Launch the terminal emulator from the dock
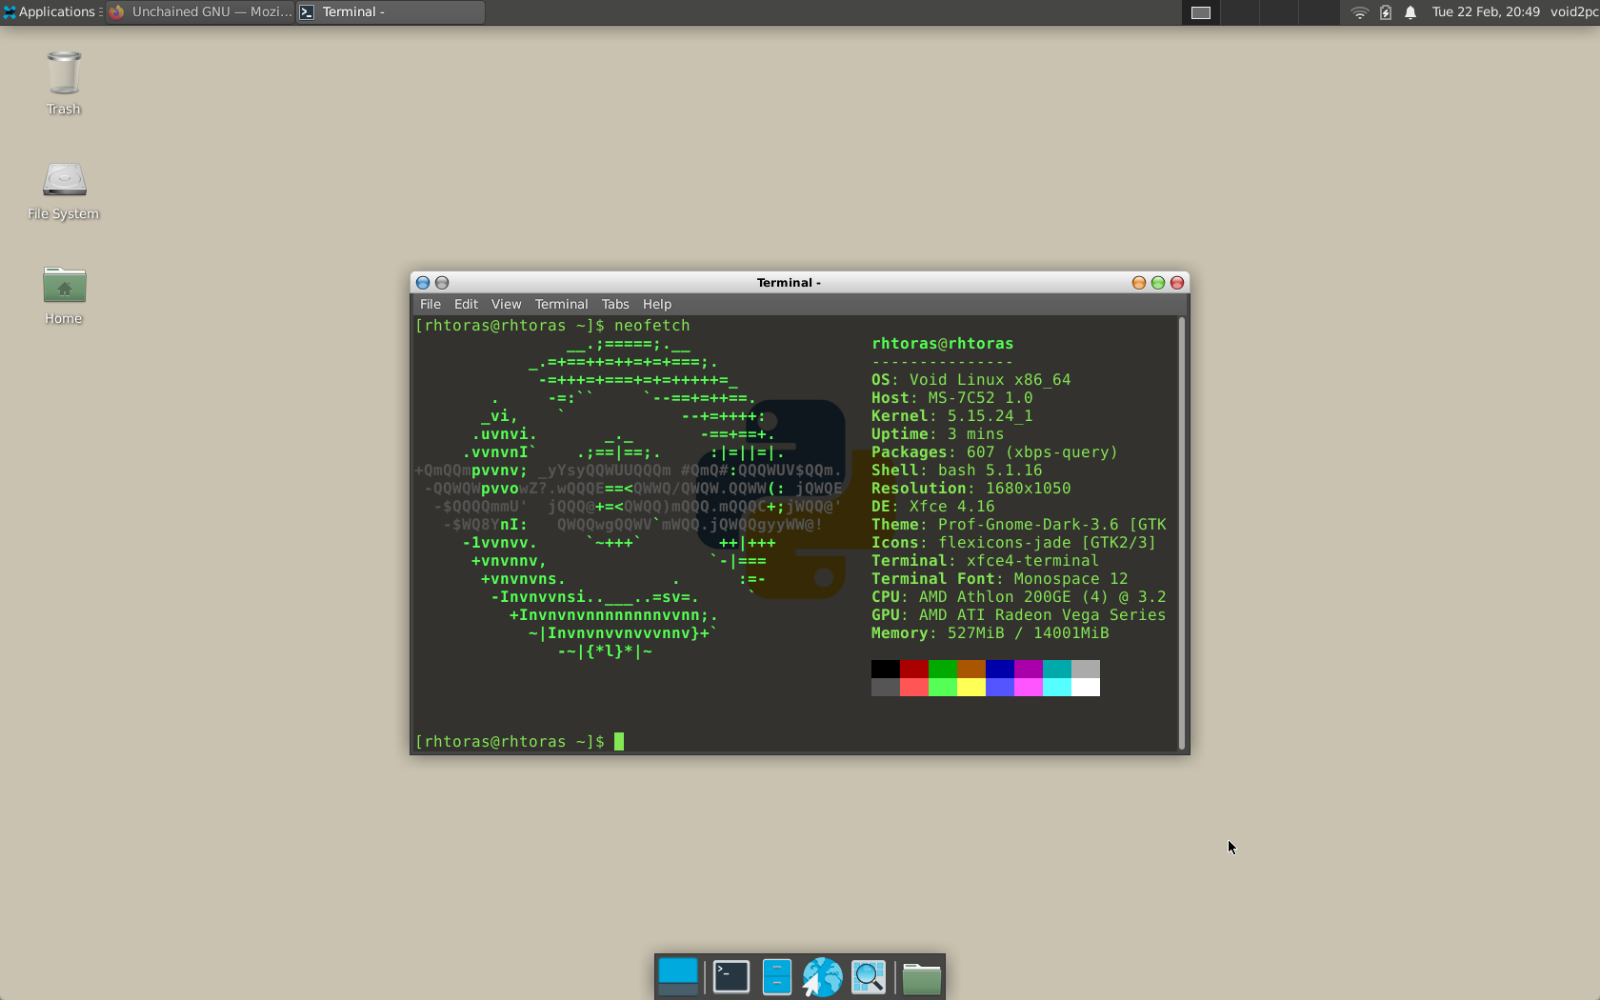1600x1000 pixels. (x=731, y=977)
